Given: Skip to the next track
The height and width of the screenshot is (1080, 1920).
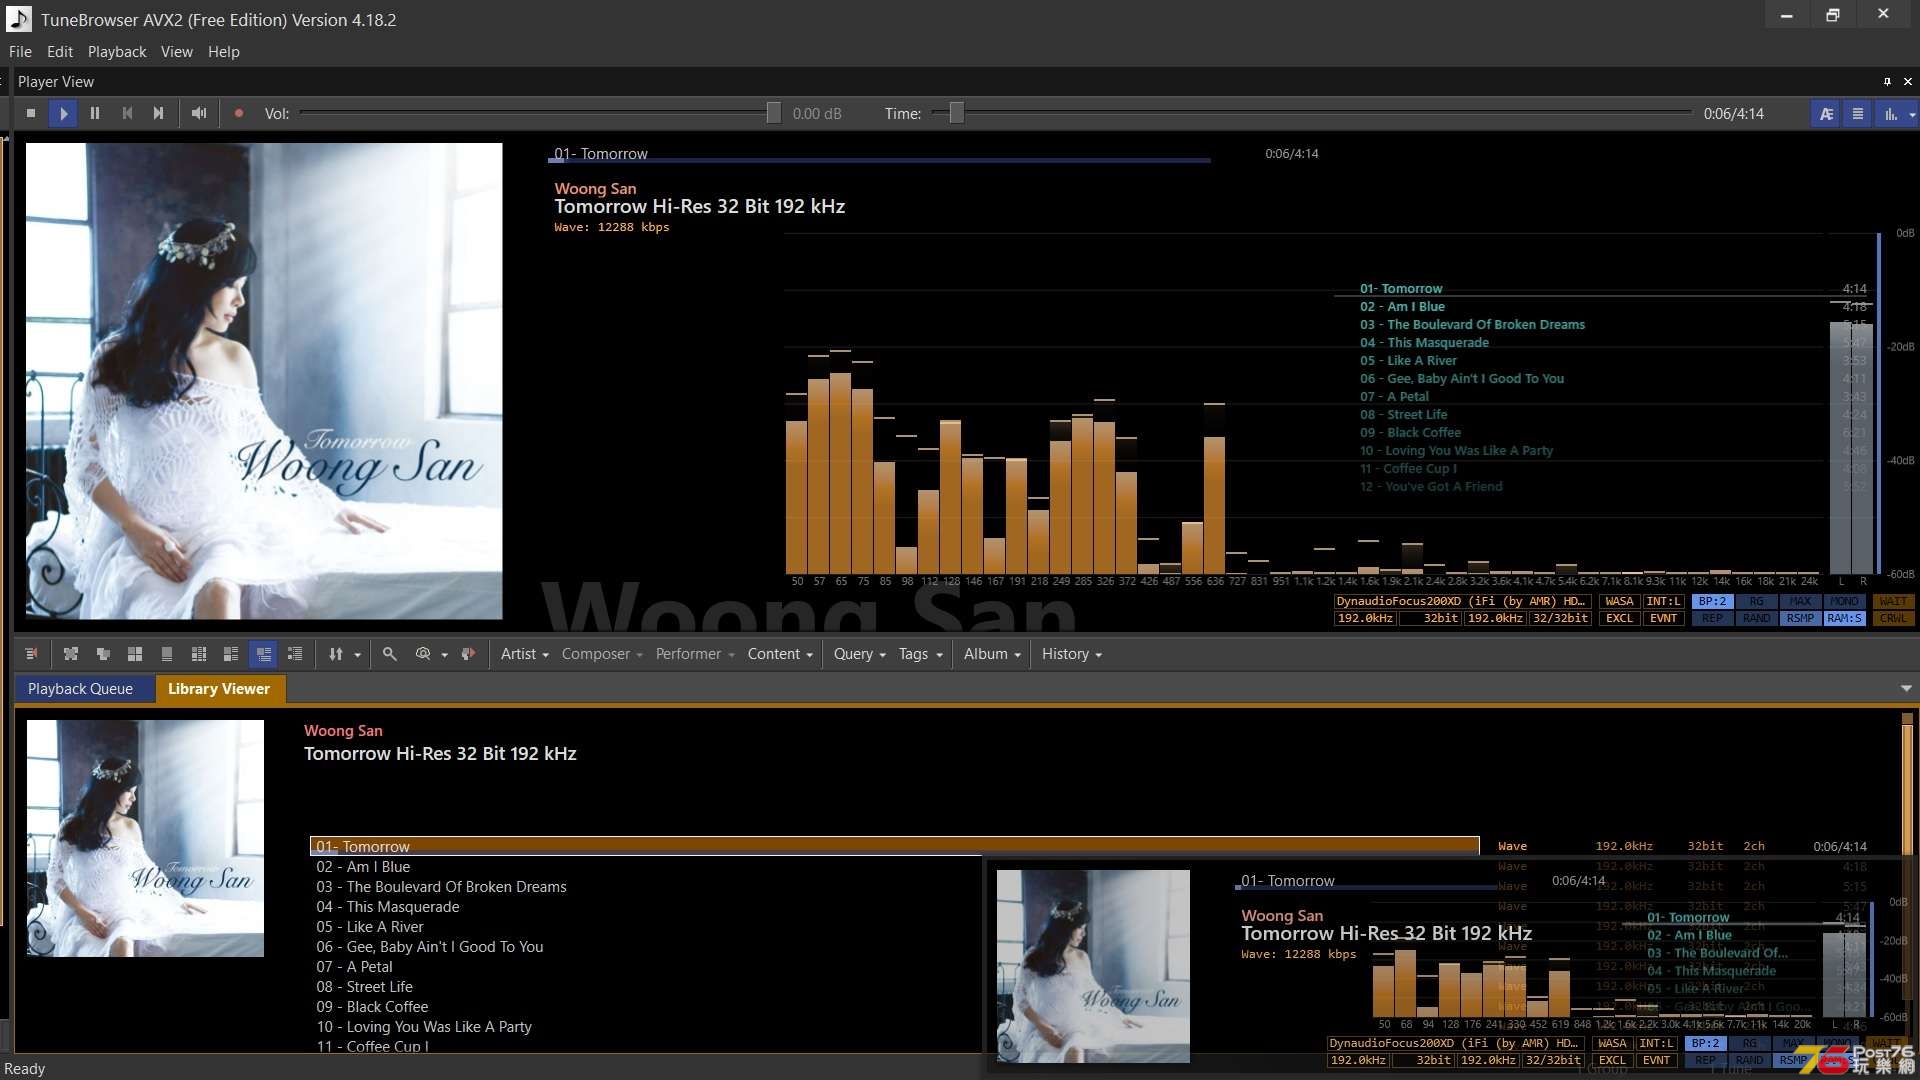Looking at the screenshot, I should [158, 114].
